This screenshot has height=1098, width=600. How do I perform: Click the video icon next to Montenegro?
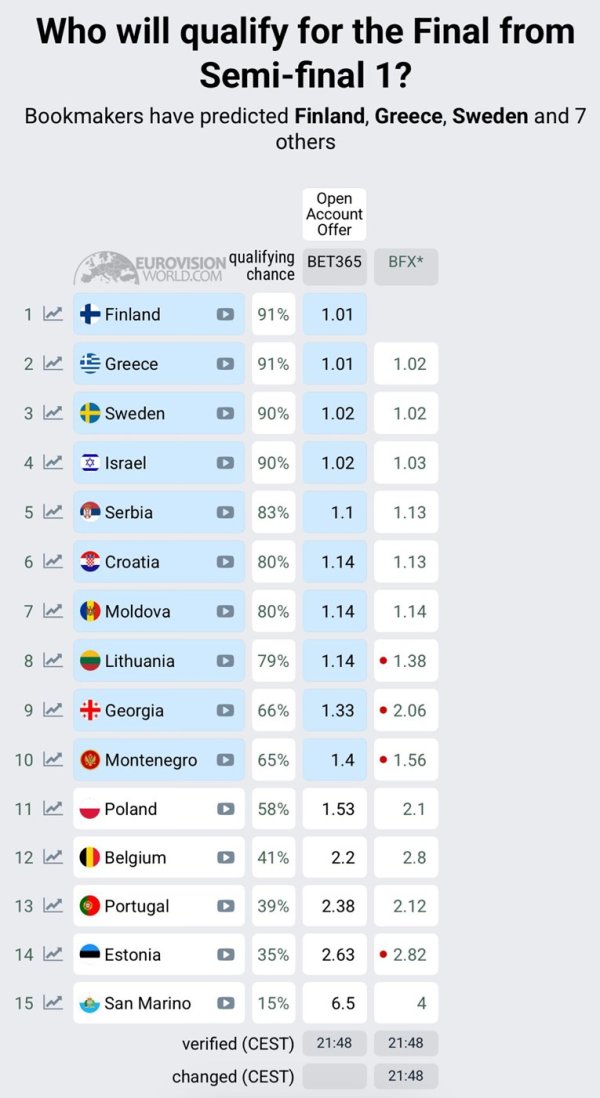click(x=225, y=760)
